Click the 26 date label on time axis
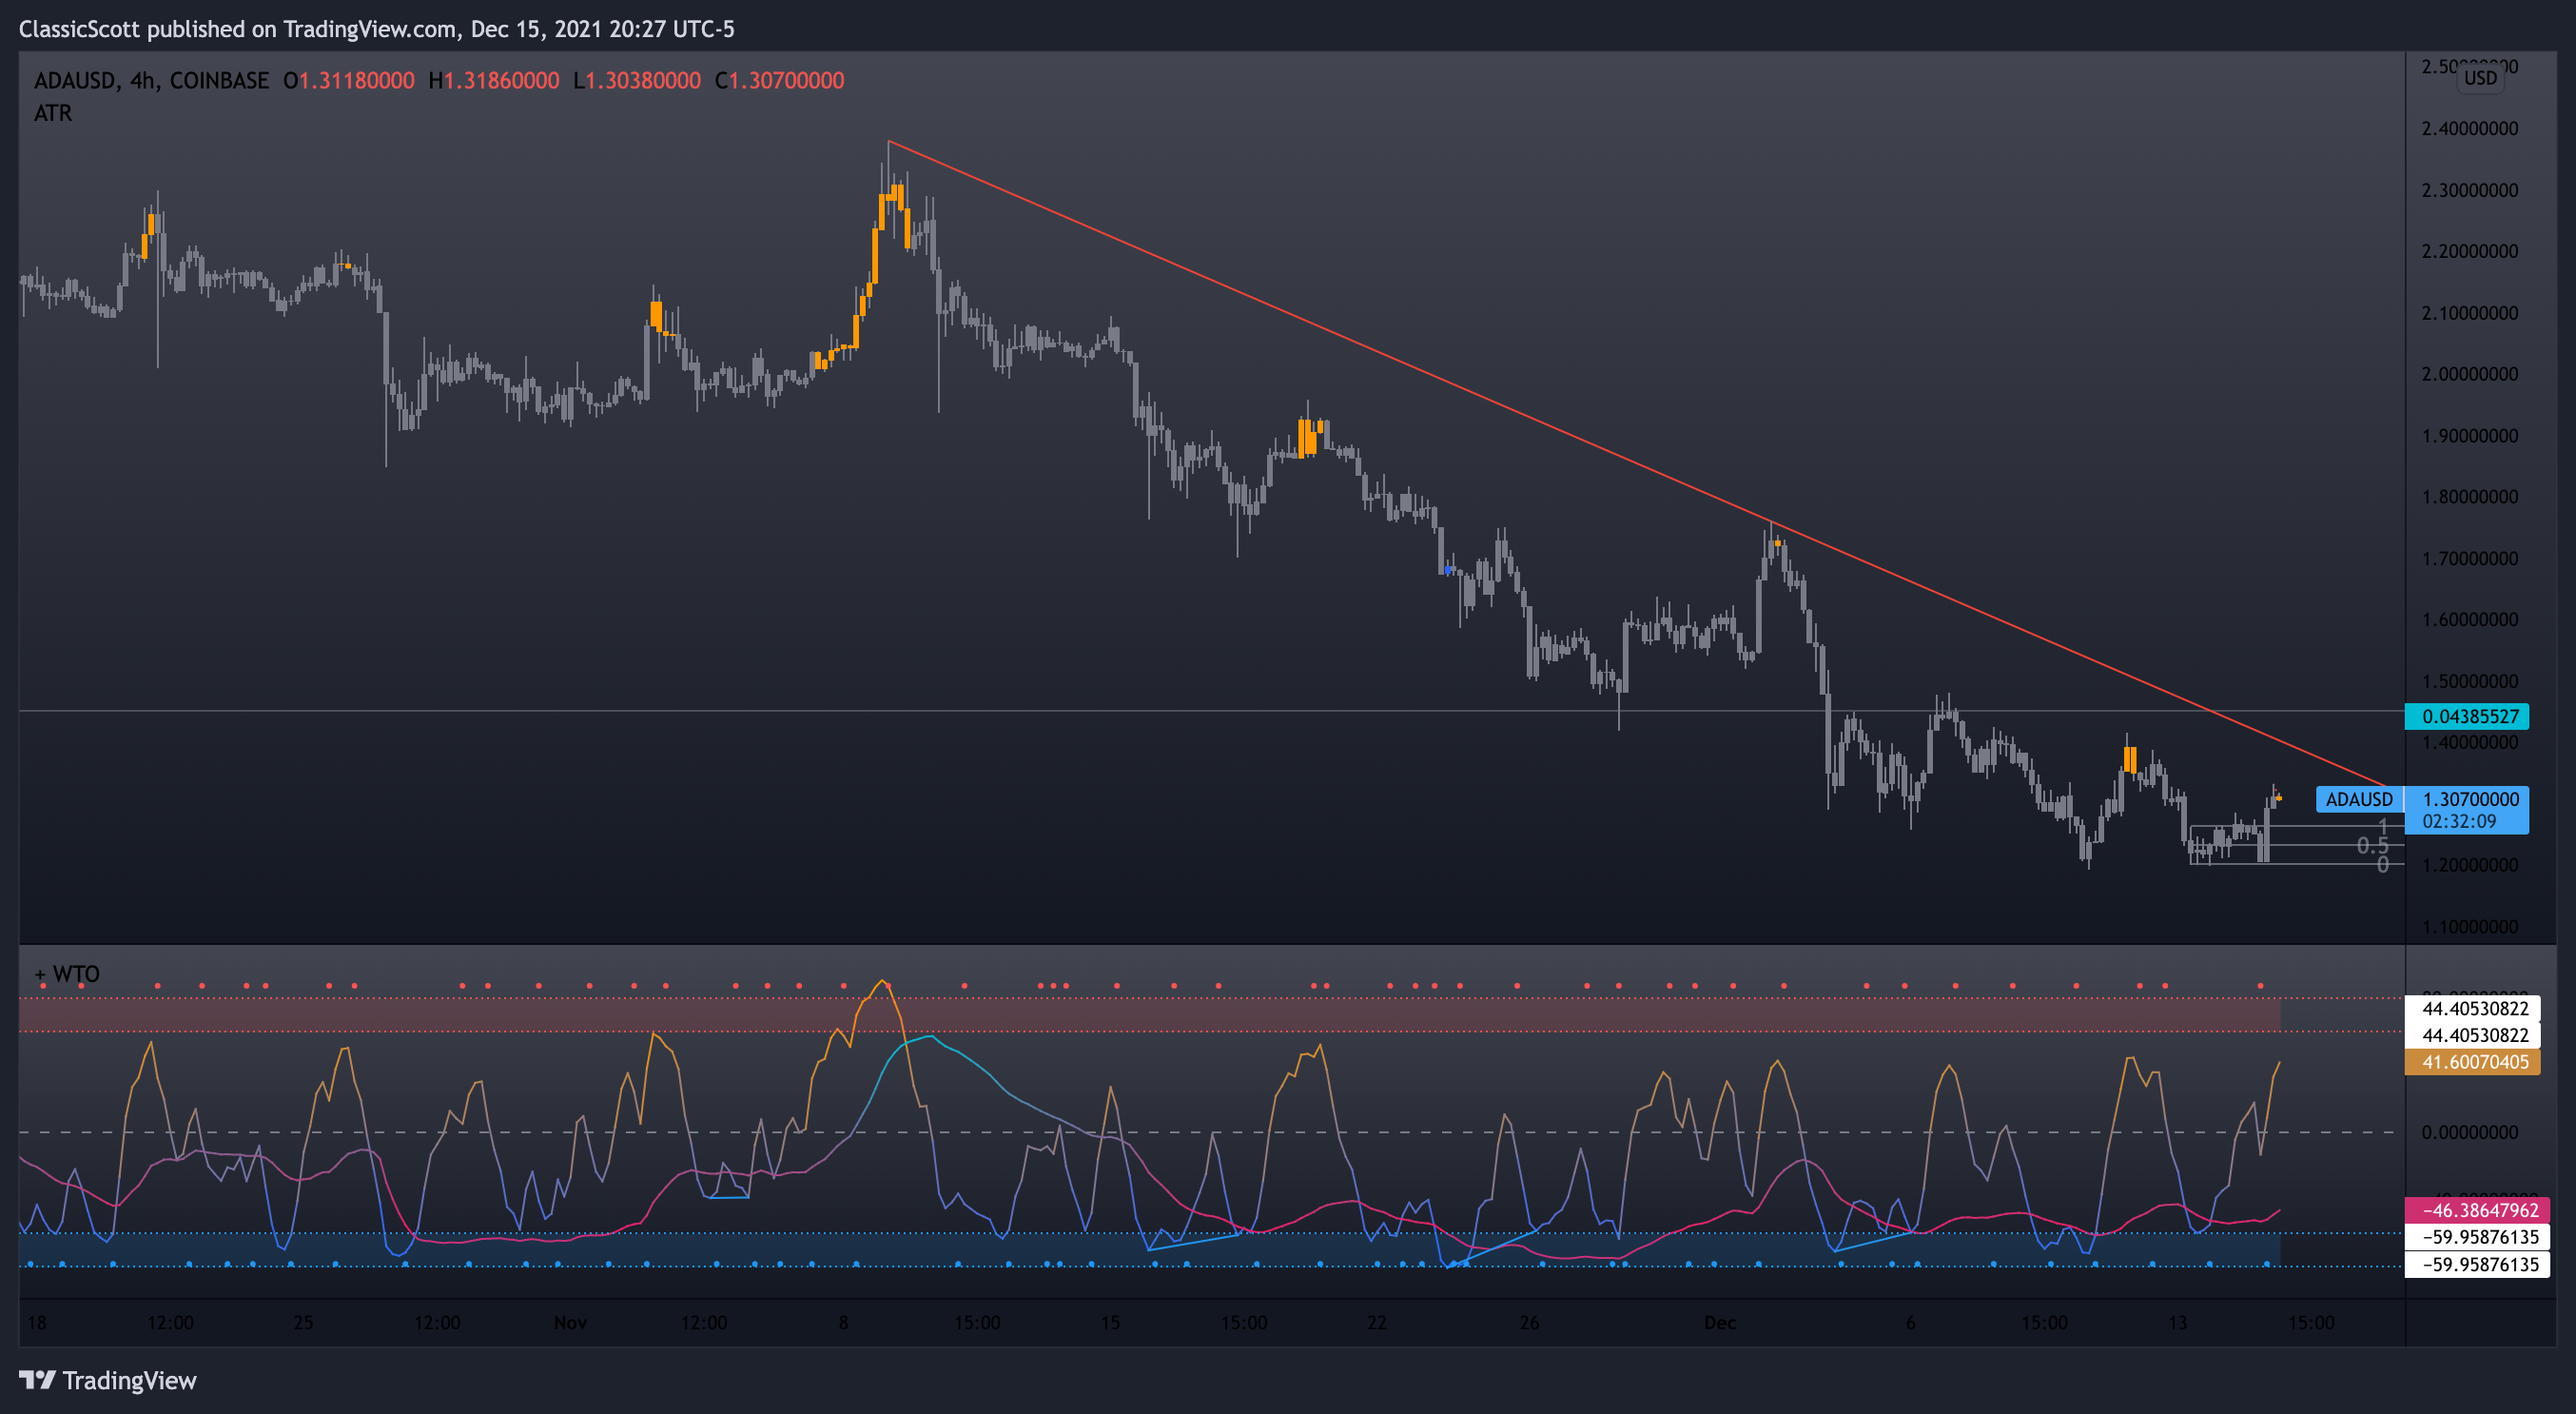Viewport: 2576px width, 1414px height. pos(1529,1322)
